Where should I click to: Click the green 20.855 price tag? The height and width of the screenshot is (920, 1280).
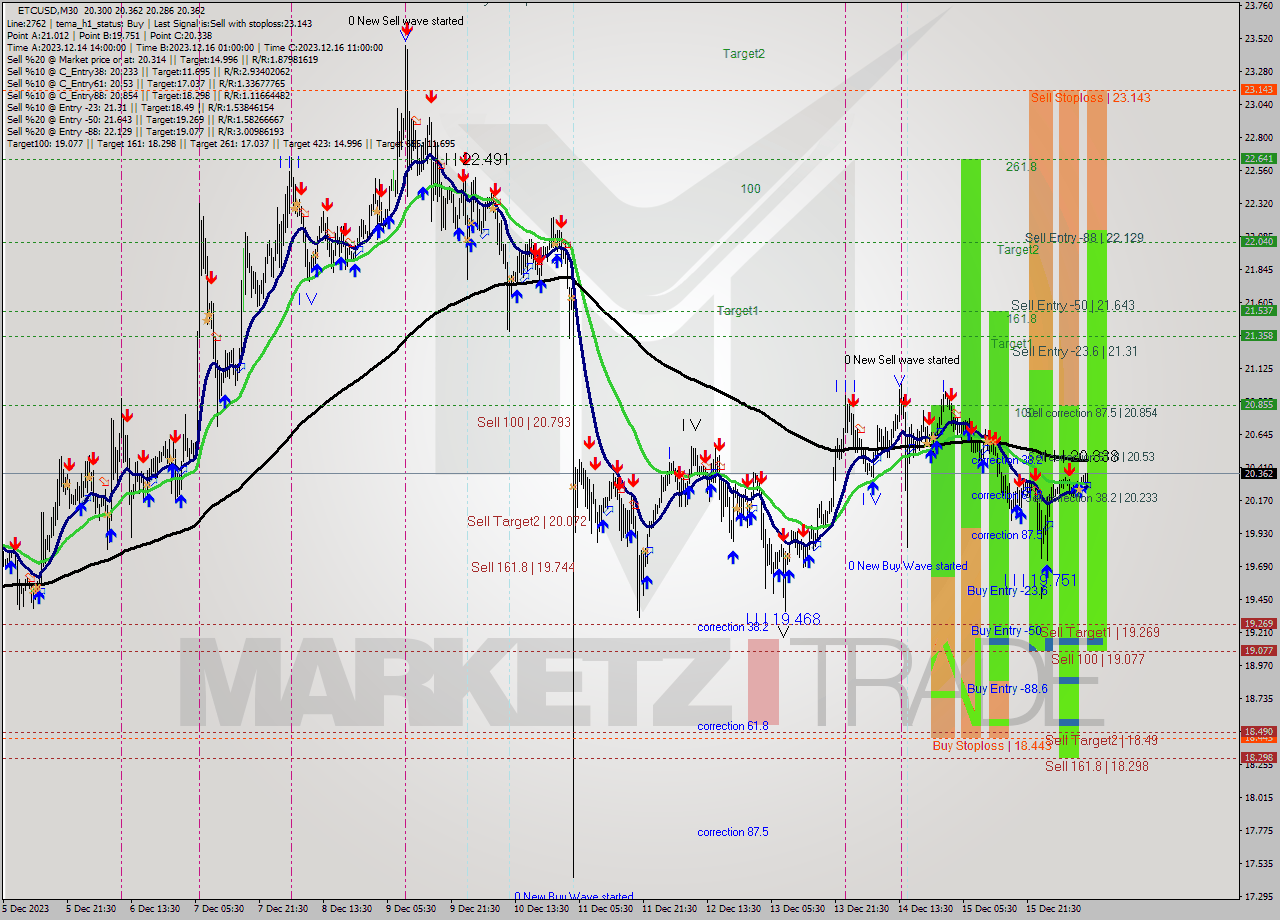[x=1259, y=404]
